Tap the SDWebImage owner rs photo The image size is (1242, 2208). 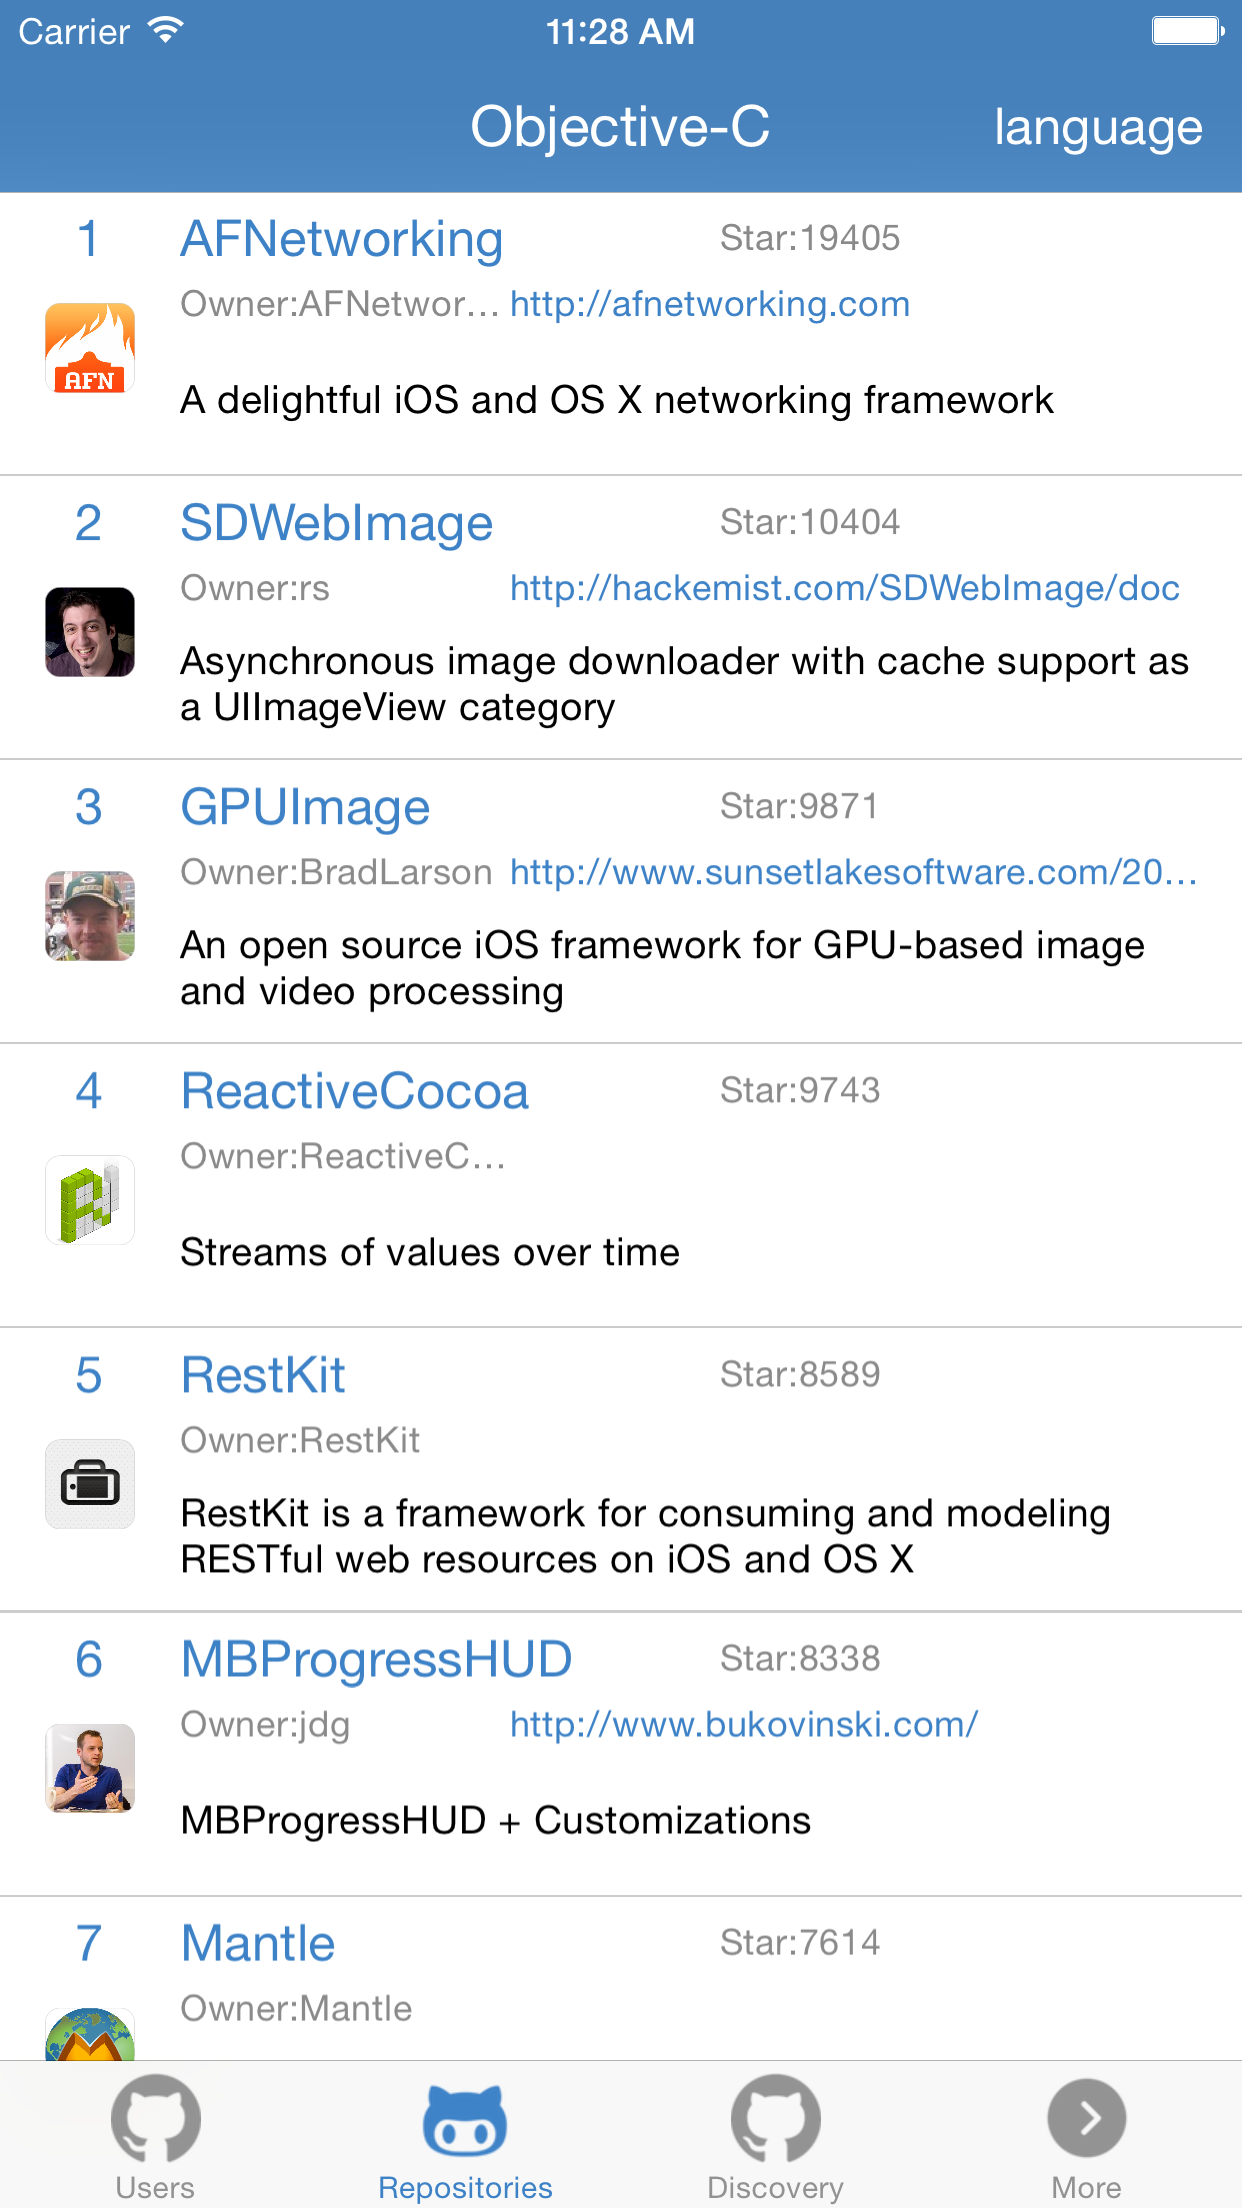point(90,632)
